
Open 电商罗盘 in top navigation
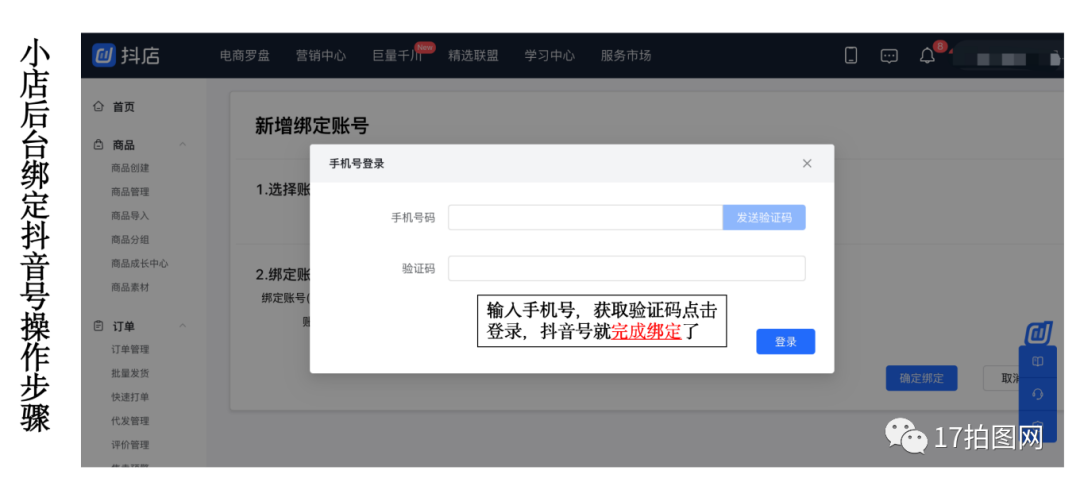point(245,56)
